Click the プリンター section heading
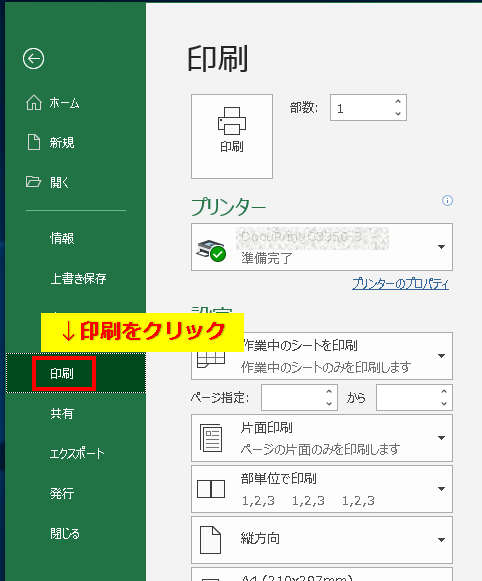The height and width of the screenshot is (581, 482). (x=228, y=206)
